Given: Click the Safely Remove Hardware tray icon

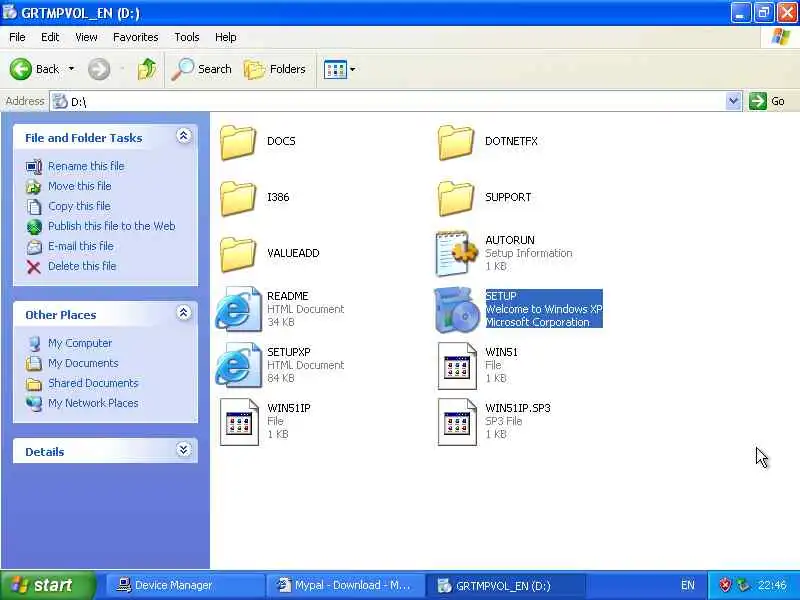Looking at the screenshot, I should pos(743,585).
